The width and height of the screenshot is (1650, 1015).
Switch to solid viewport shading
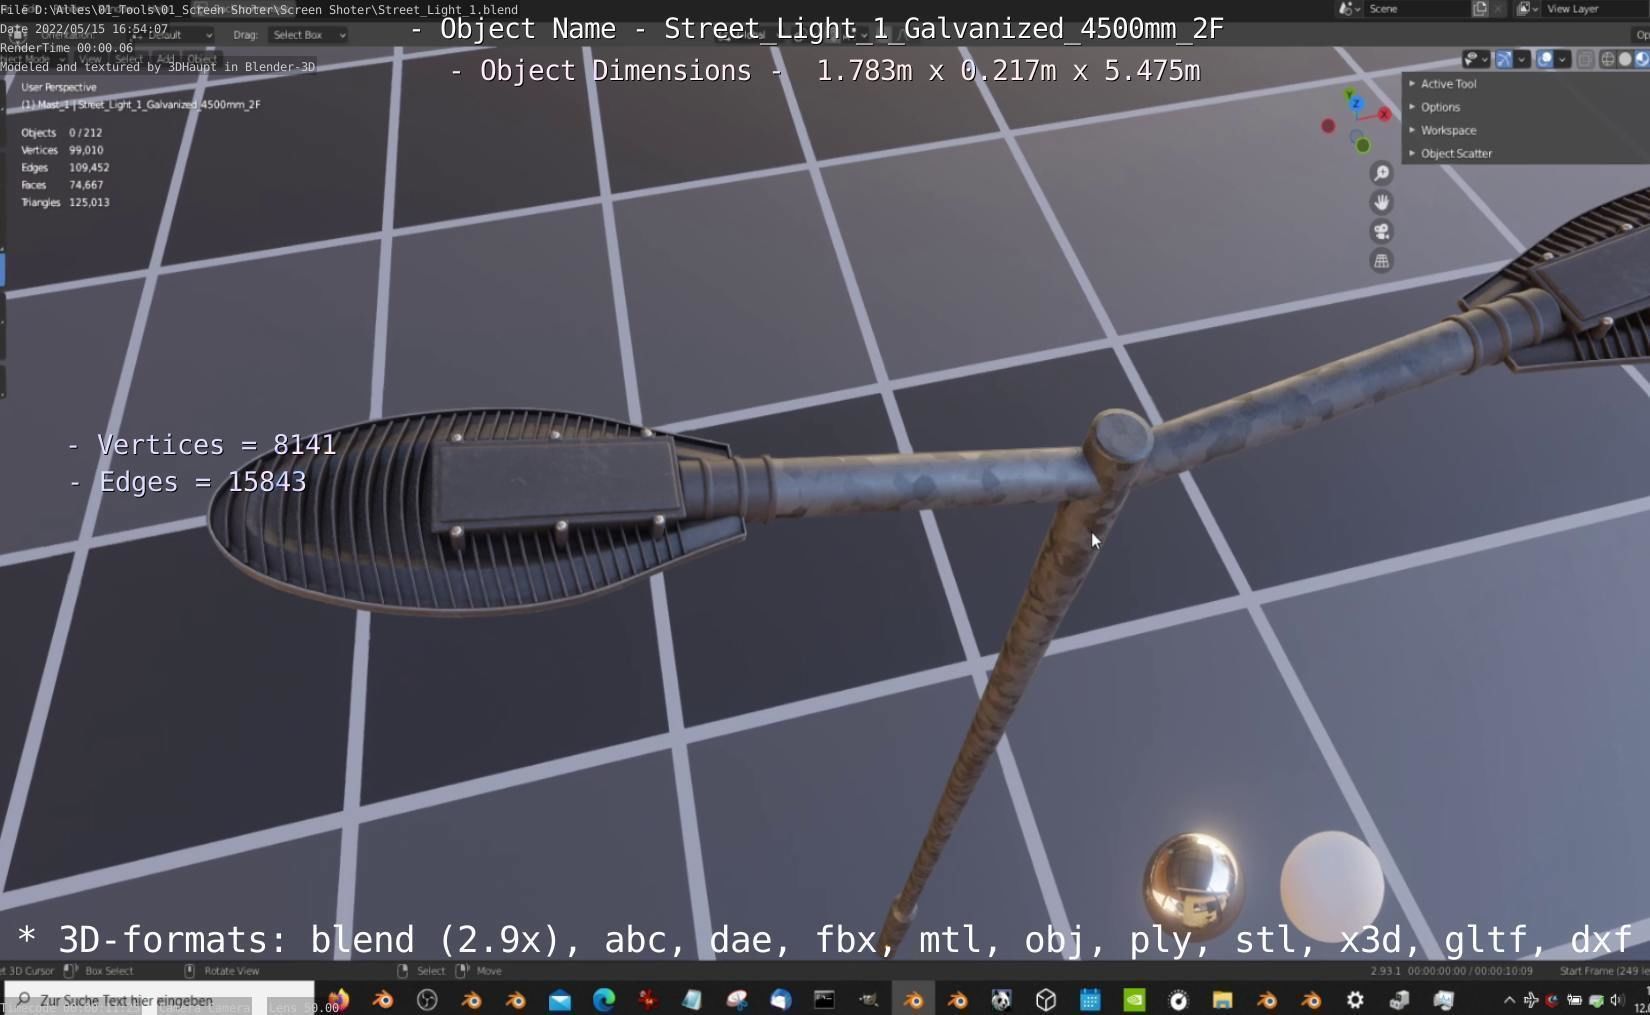click(x=1625, y=59)
